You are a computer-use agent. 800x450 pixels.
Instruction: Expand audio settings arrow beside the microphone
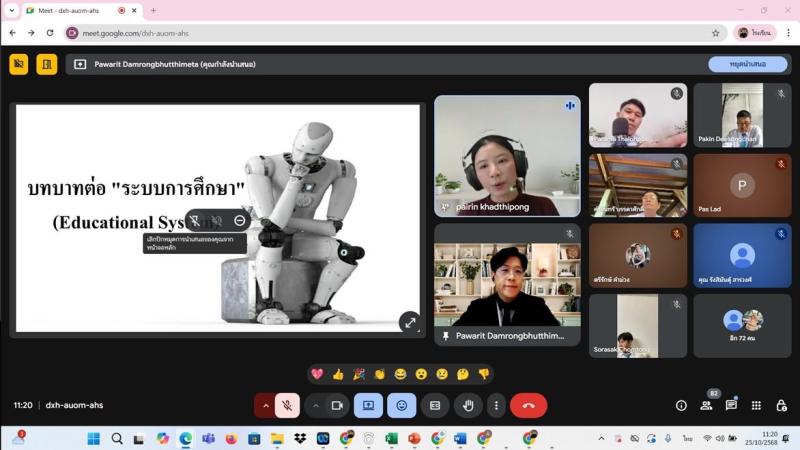coord(266,405)
